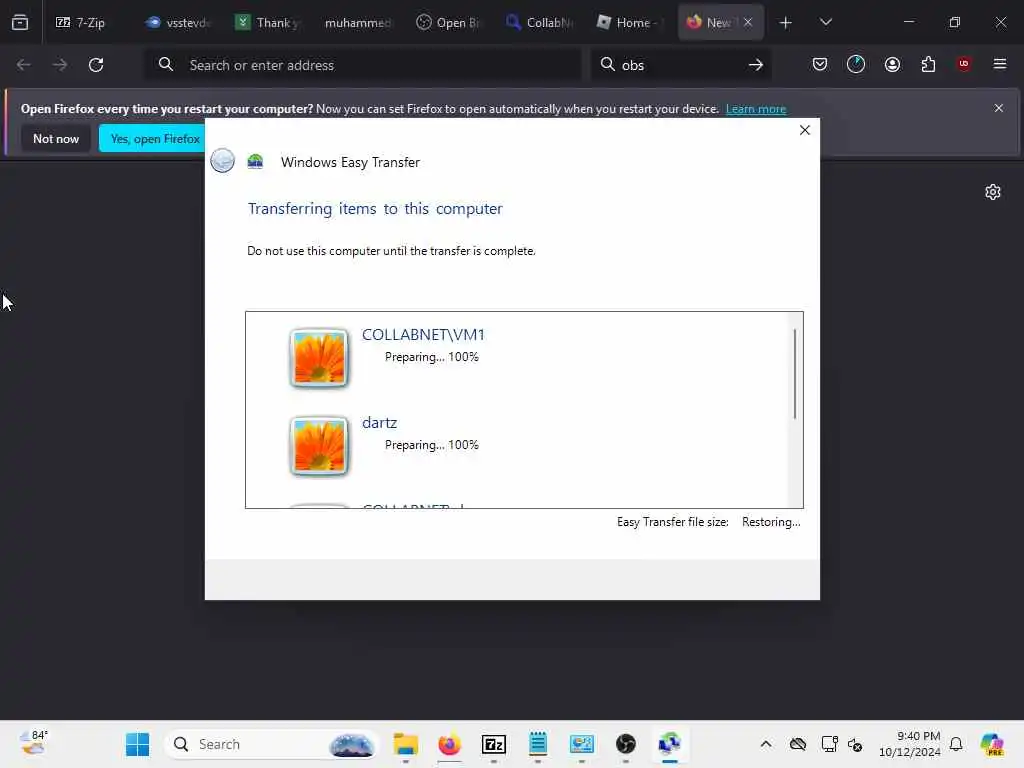The image size is (1024, 768).
Task: Dismiss the Firefox startup notification bar
Action: (999, 108)
